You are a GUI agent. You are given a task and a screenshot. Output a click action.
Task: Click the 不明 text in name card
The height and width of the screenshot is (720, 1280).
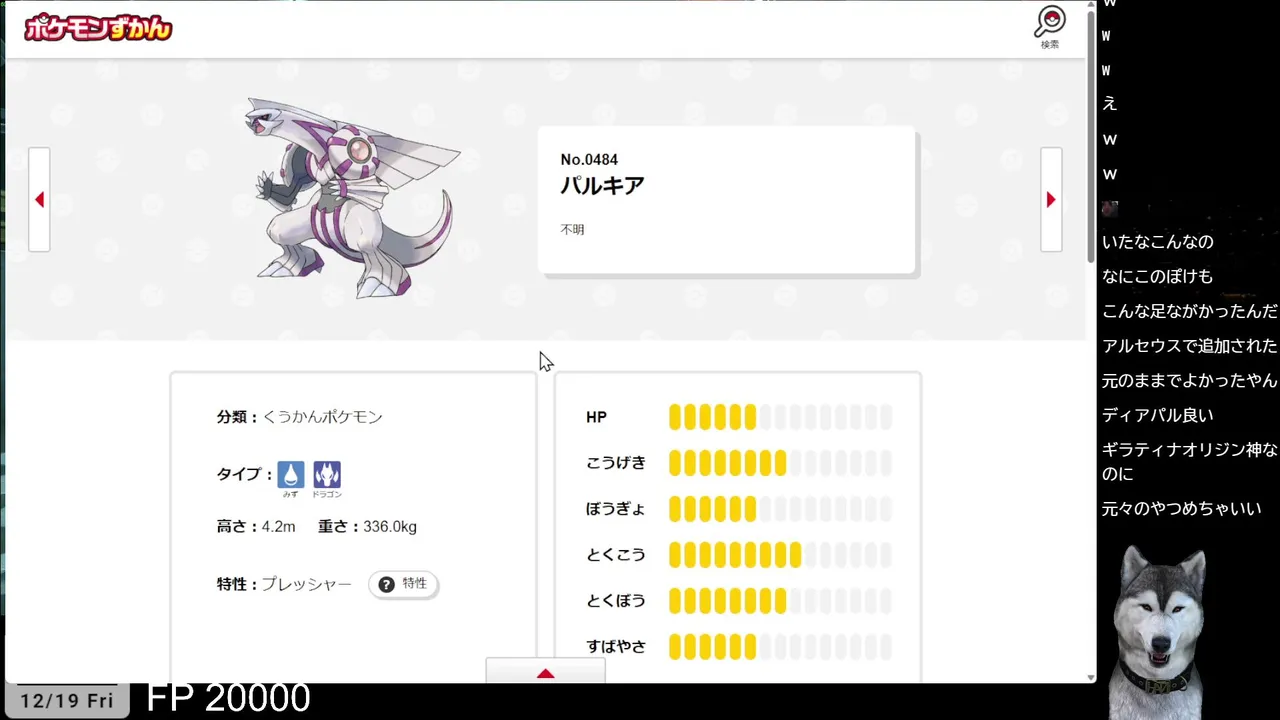572,229
